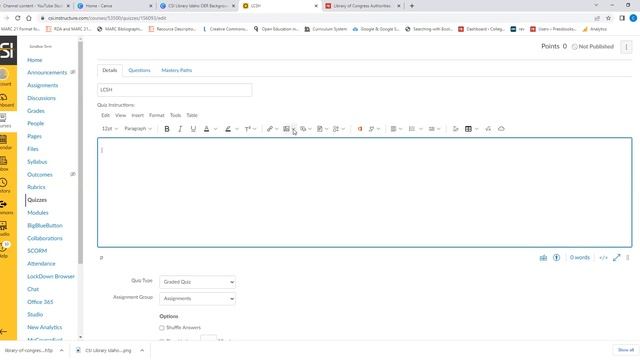The image size is (640, 360).
Task: Click inside the quiz instructions text area
Action: tap(364, 193)
